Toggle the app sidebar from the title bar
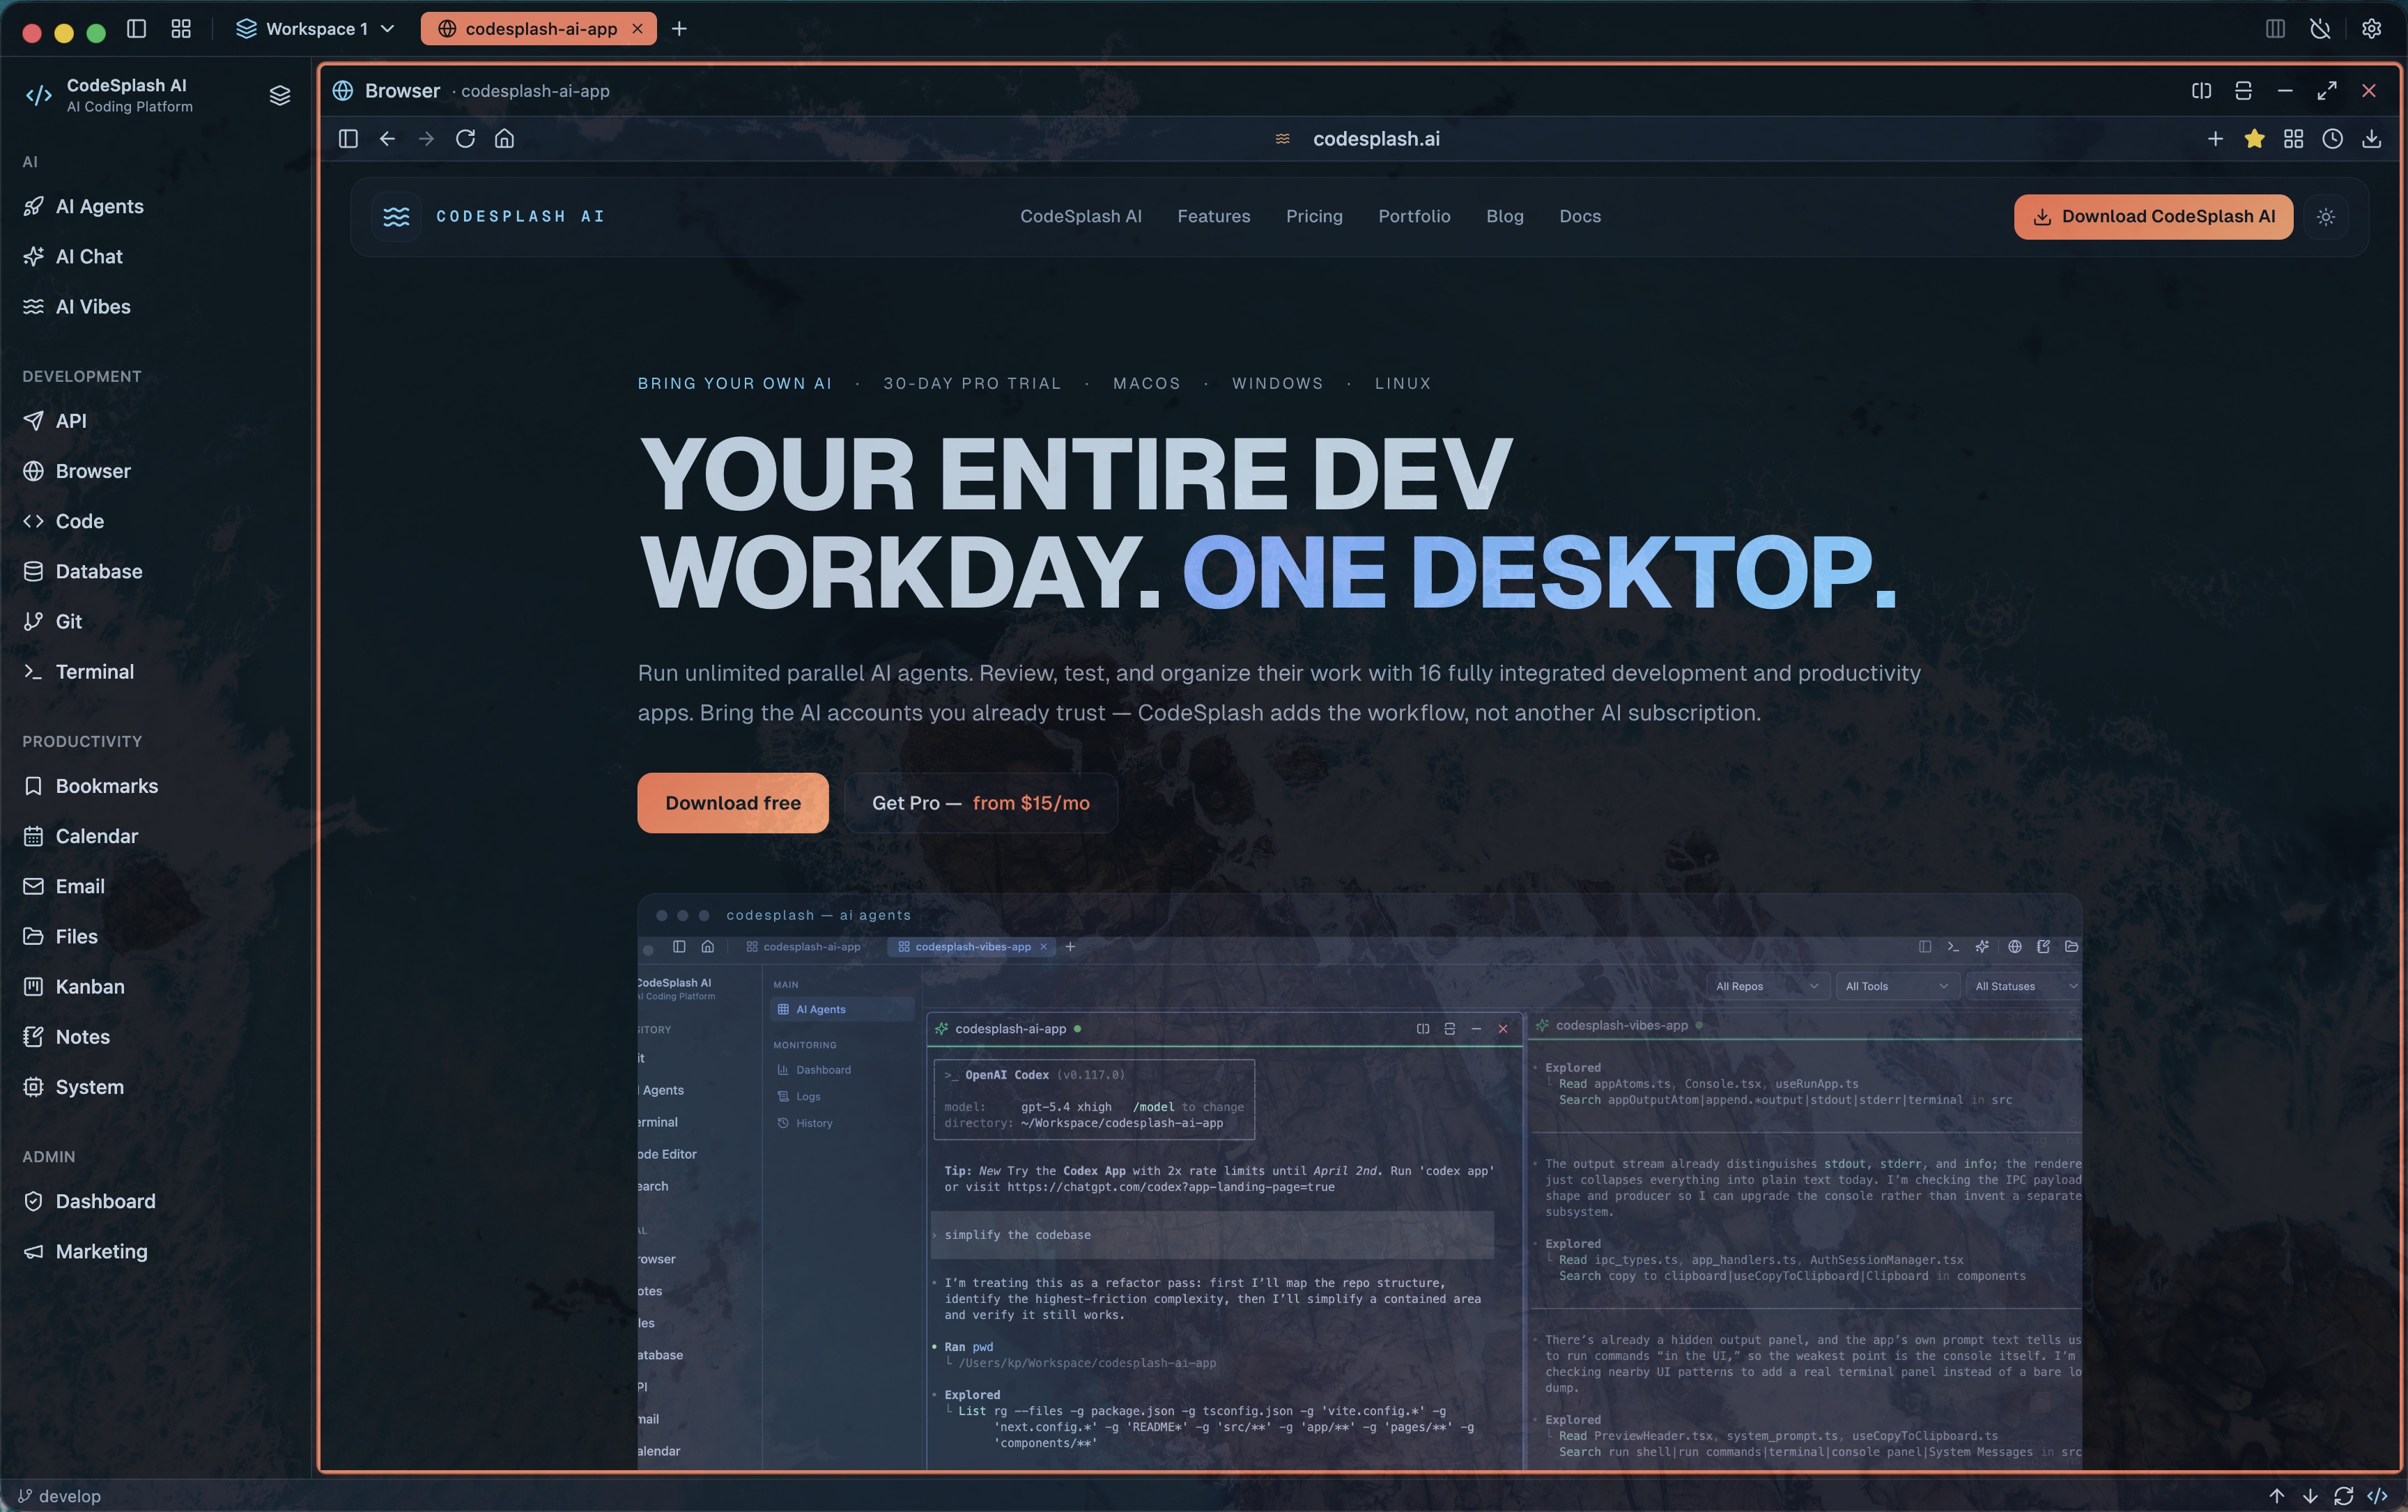The height and width of the screenshot is (1512, 2408). (x=137, y=29)
